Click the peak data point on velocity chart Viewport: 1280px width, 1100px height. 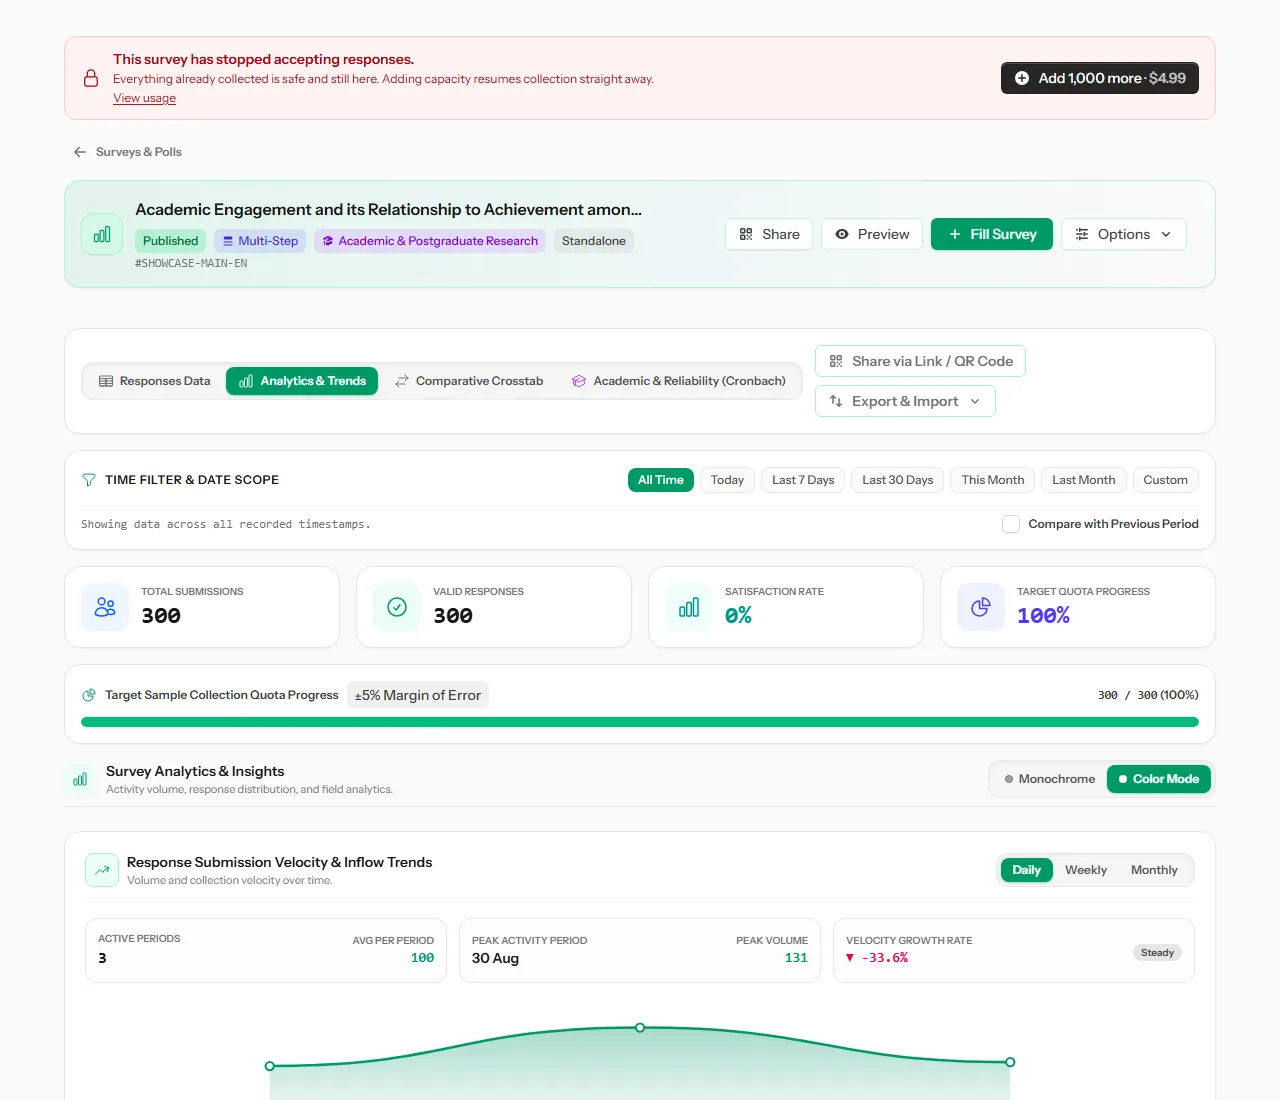coord(640,1028)
